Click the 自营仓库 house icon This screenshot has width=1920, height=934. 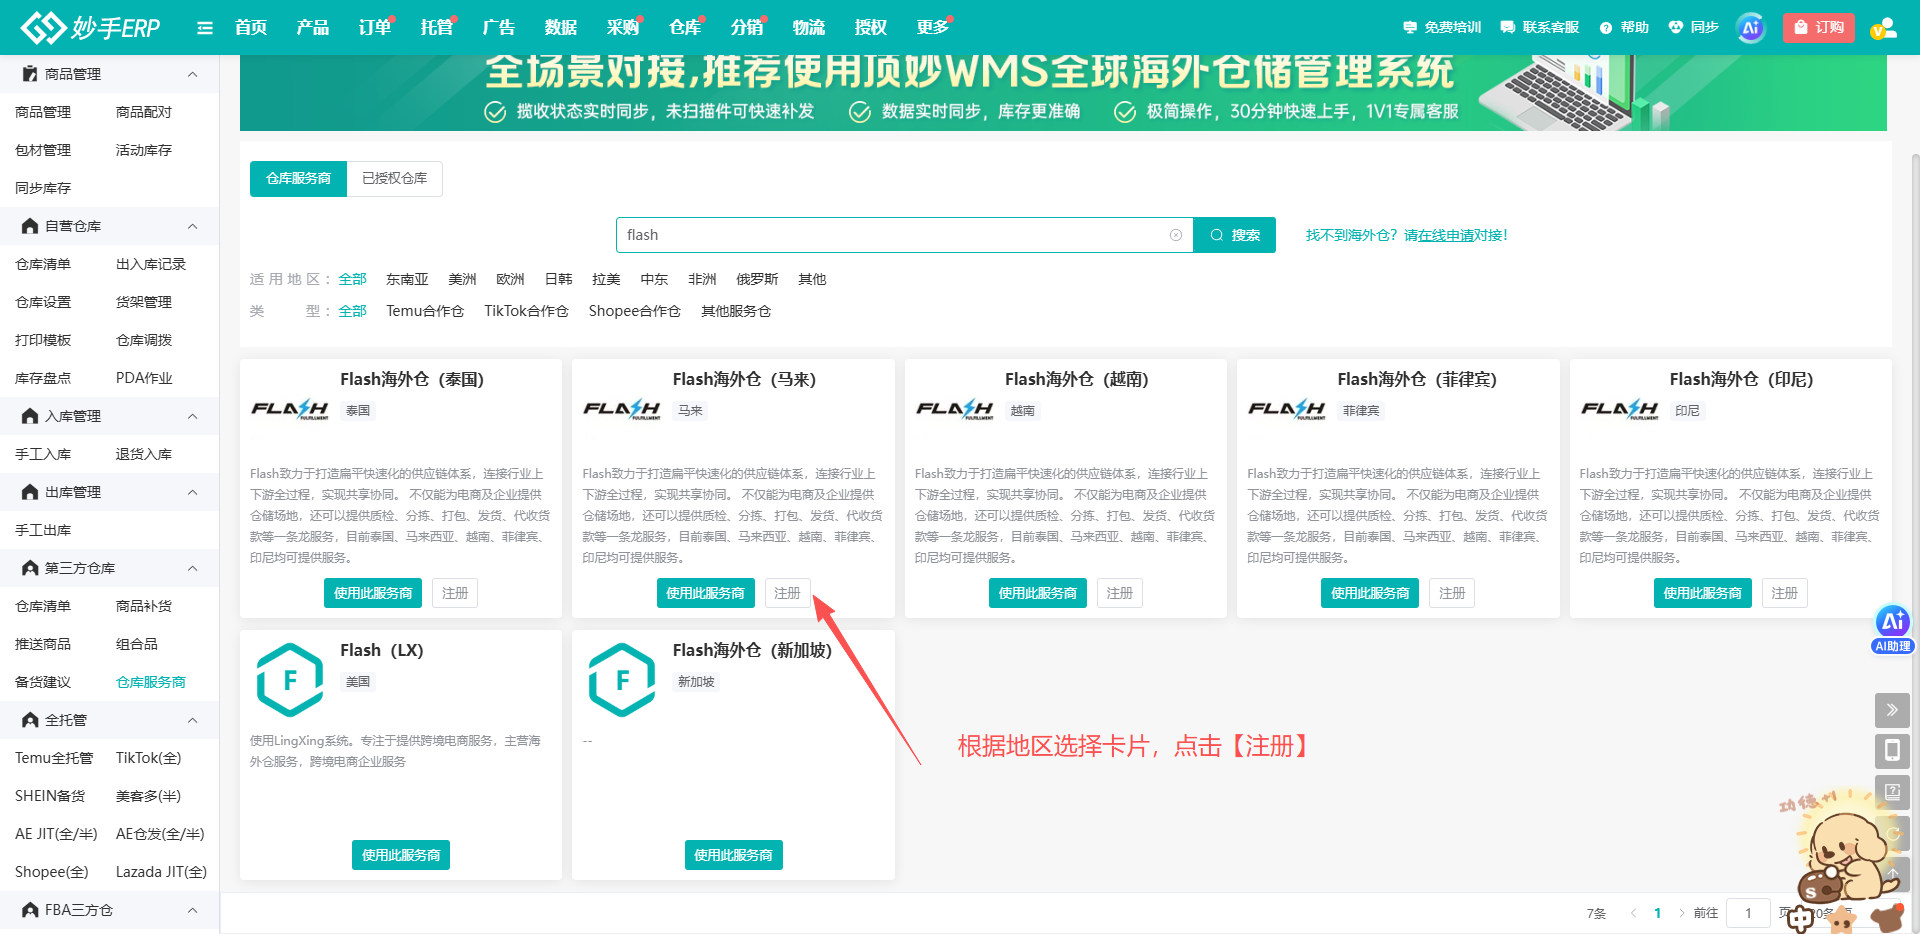(x=30, y=226)
